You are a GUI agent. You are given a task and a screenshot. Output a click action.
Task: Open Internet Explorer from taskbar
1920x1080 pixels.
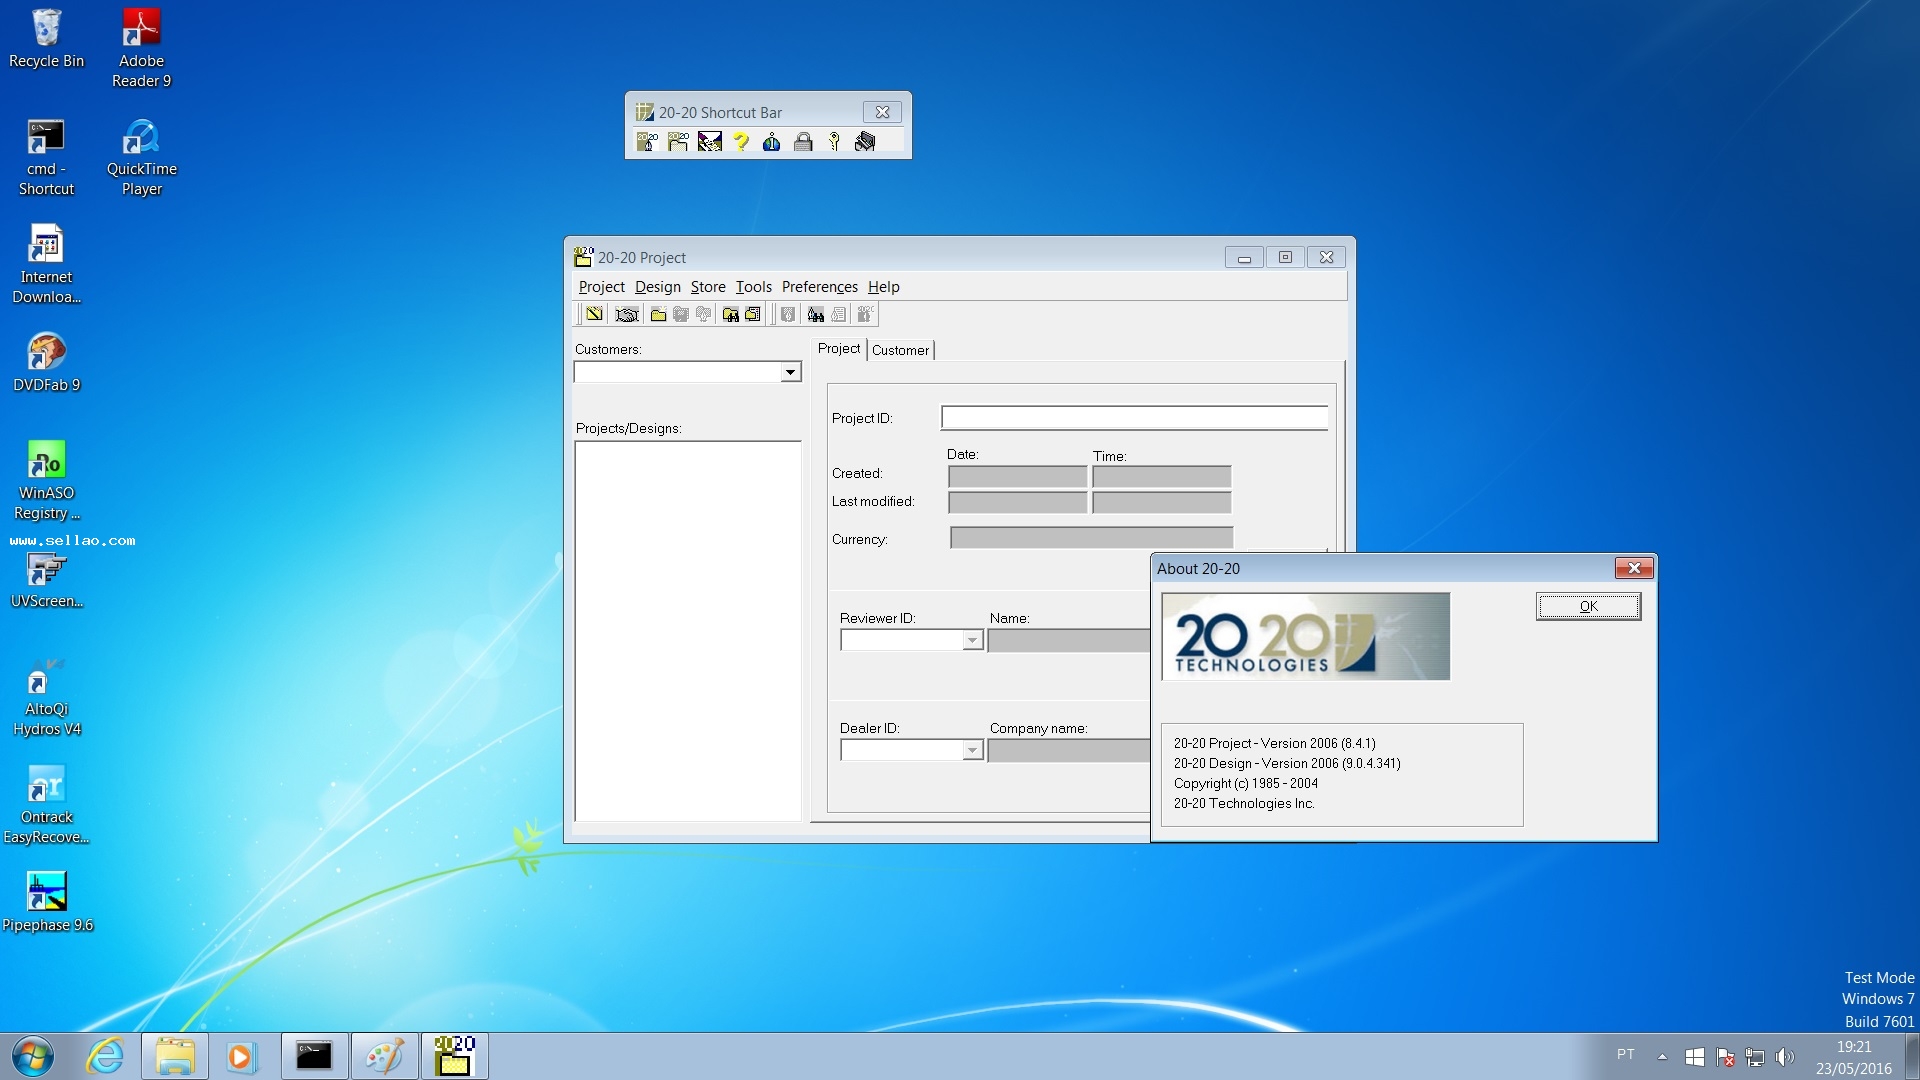point(105,1056)
